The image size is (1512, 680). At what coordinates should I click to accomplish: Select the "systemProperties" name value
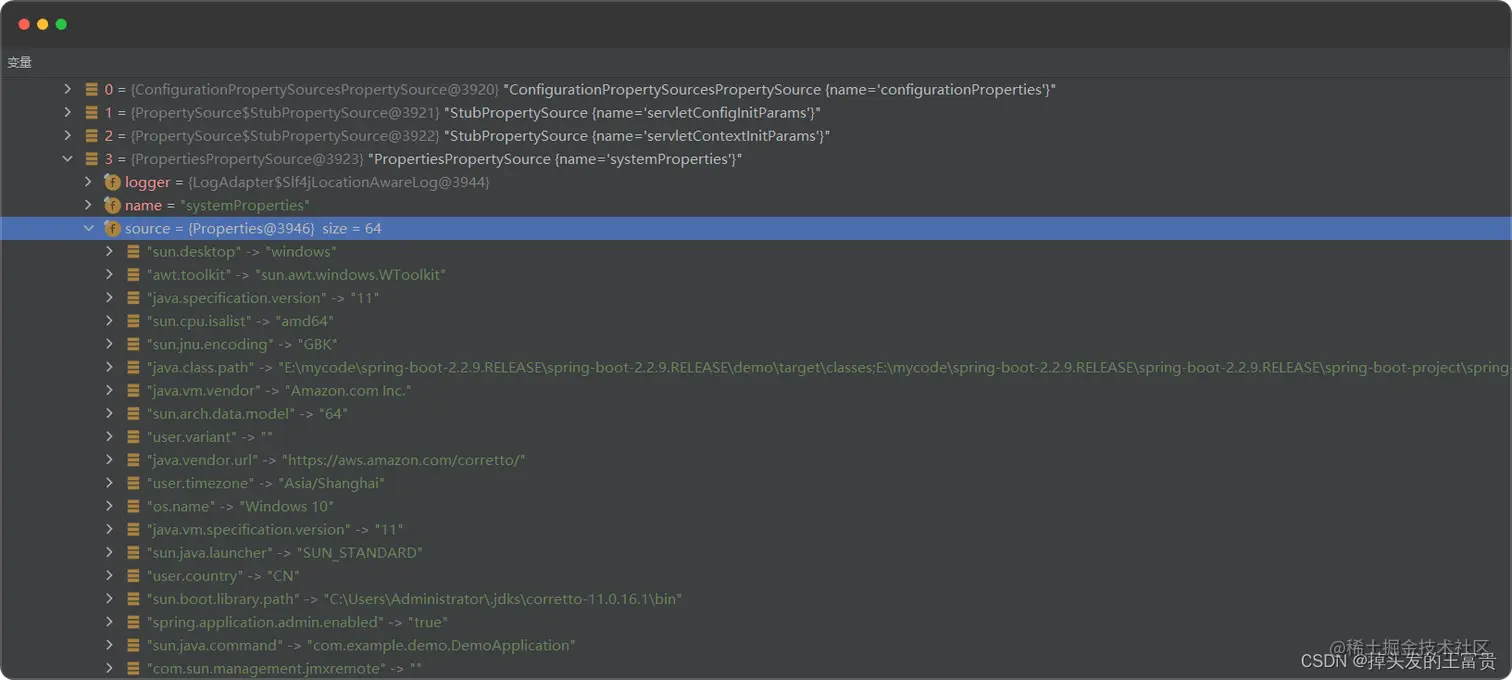click(244, 205)
